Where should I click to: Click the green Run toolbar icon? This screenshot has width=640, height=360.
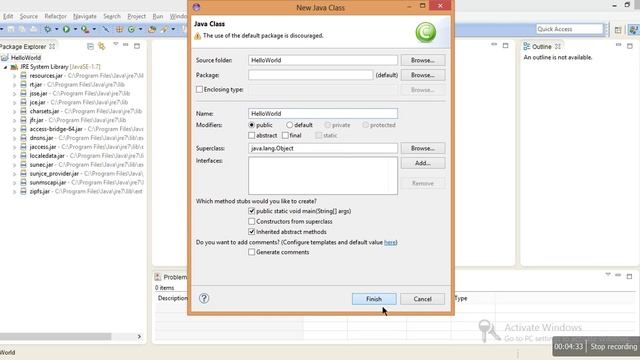[x=66, y=29]
